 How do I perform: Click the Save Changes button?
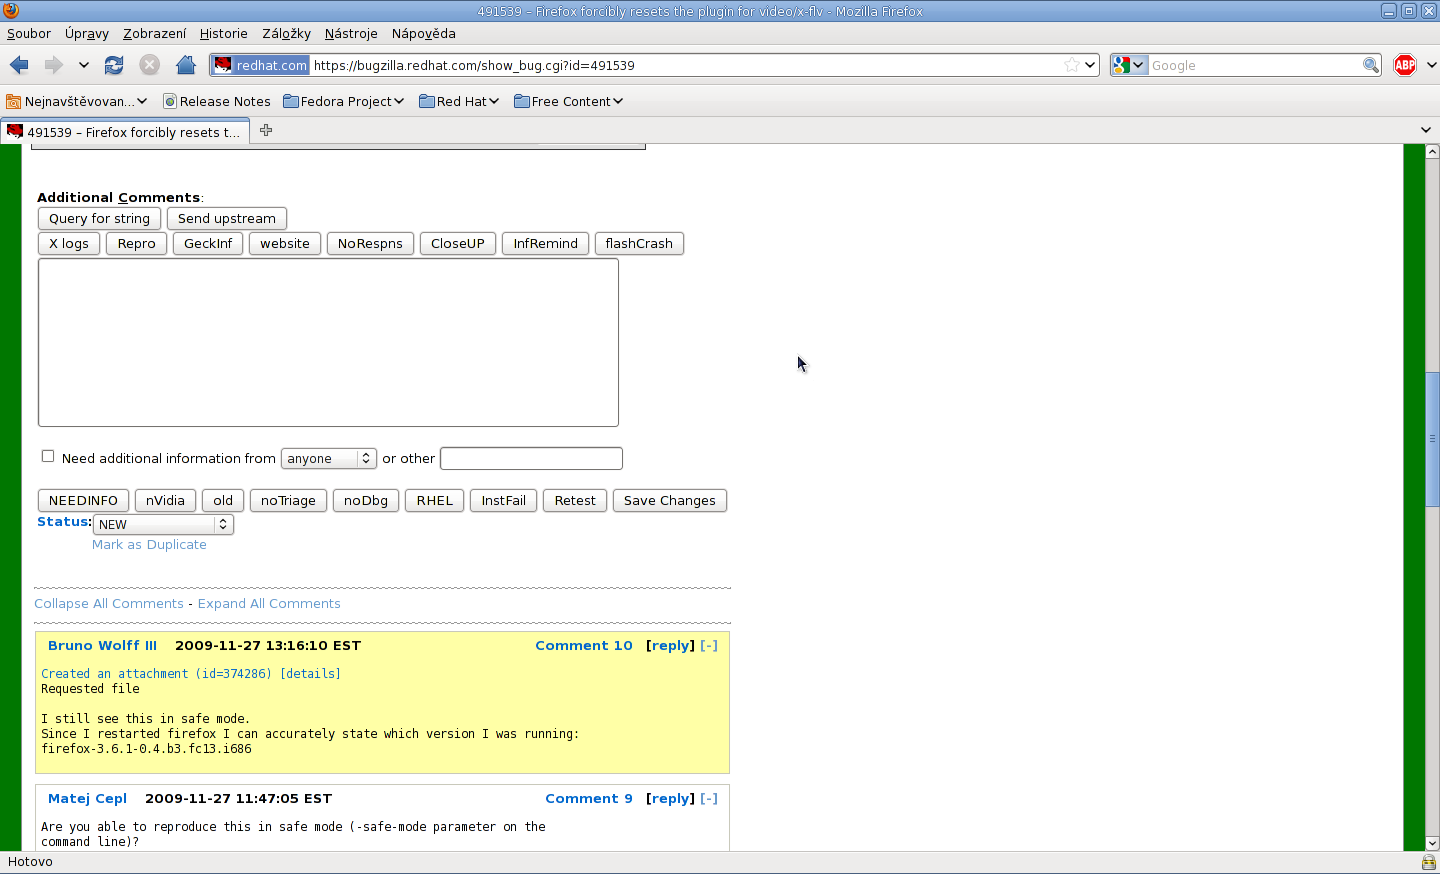[x=670, y=500]
